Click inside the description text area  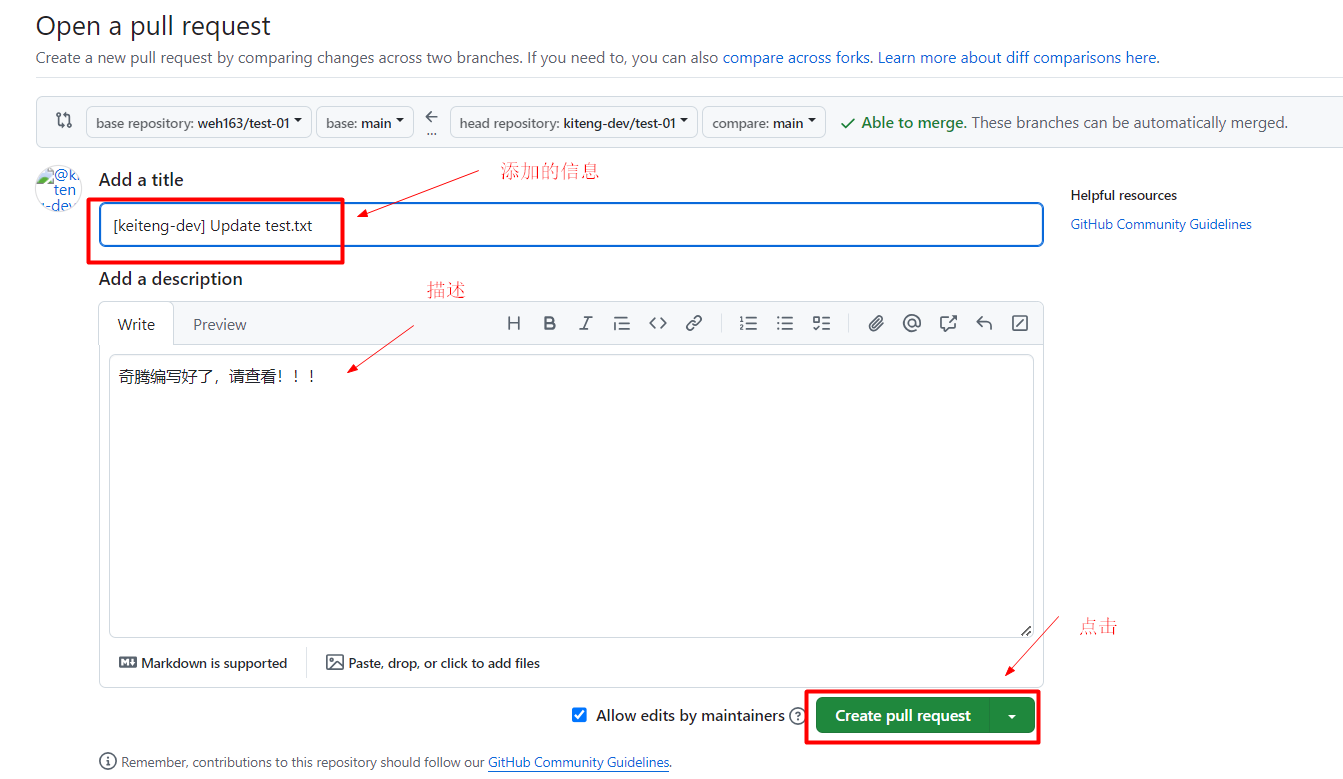tap(571, 496)
